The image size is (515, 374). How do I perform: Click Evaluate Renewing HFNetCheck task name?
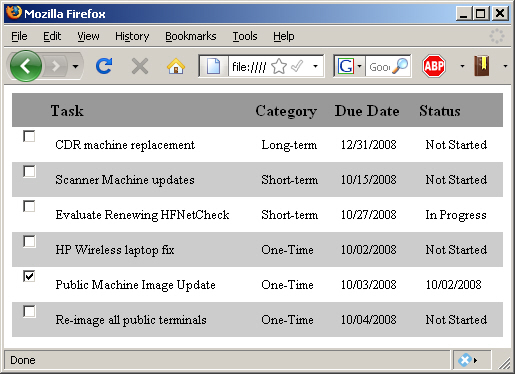coord(142,215)
